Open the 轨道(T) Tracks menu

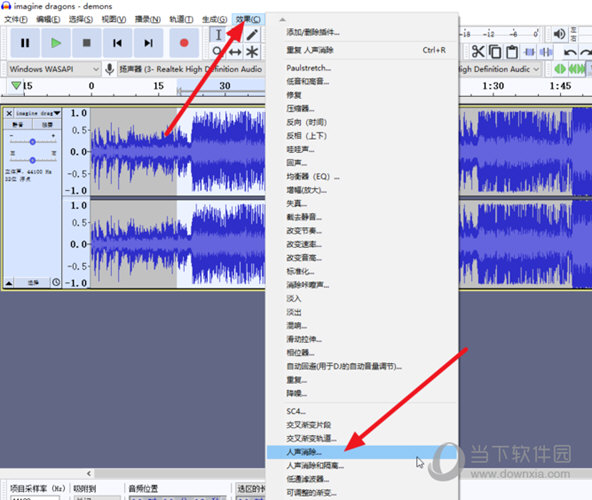click(181, 19)
